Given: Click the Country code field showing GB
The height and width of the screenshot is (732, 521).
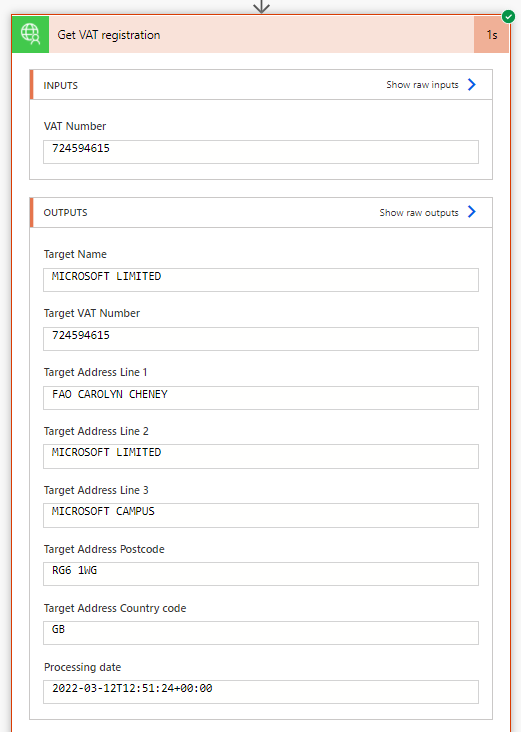Looking at the screenshot, I should click(x=261, y=633).
